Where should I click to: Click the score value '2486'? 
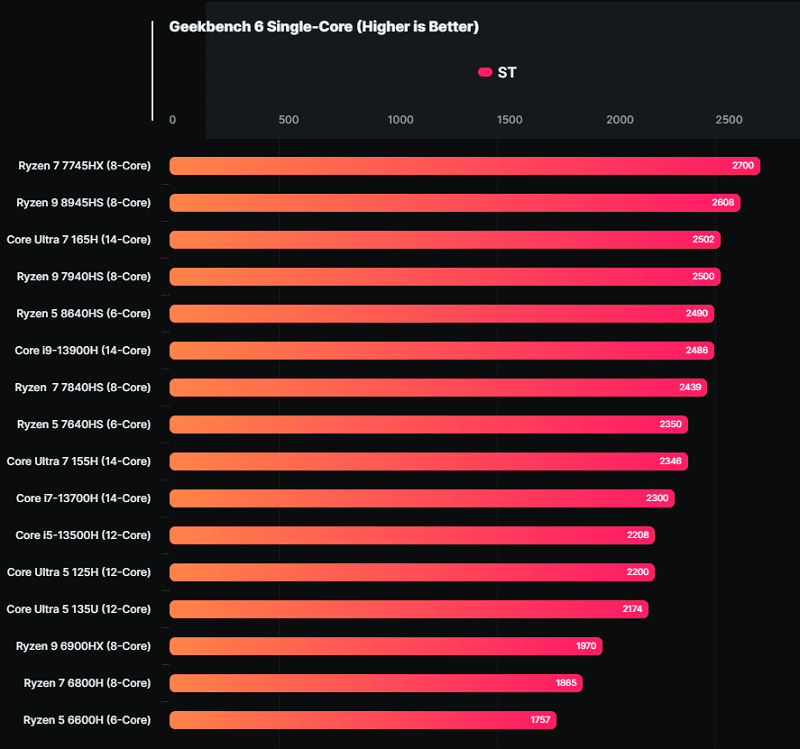(x=696, y=350)
